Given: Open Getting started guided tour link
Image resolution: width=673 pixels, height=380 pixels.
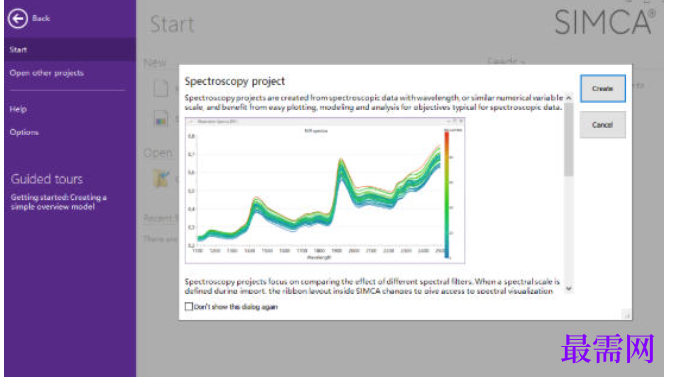Looking at the screenshot, I should 59,202.
